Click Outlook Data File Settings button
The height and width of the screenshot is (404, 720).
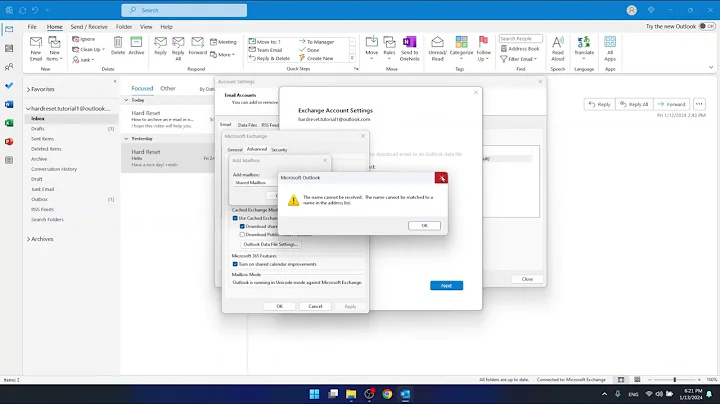[x=271, y=244]
